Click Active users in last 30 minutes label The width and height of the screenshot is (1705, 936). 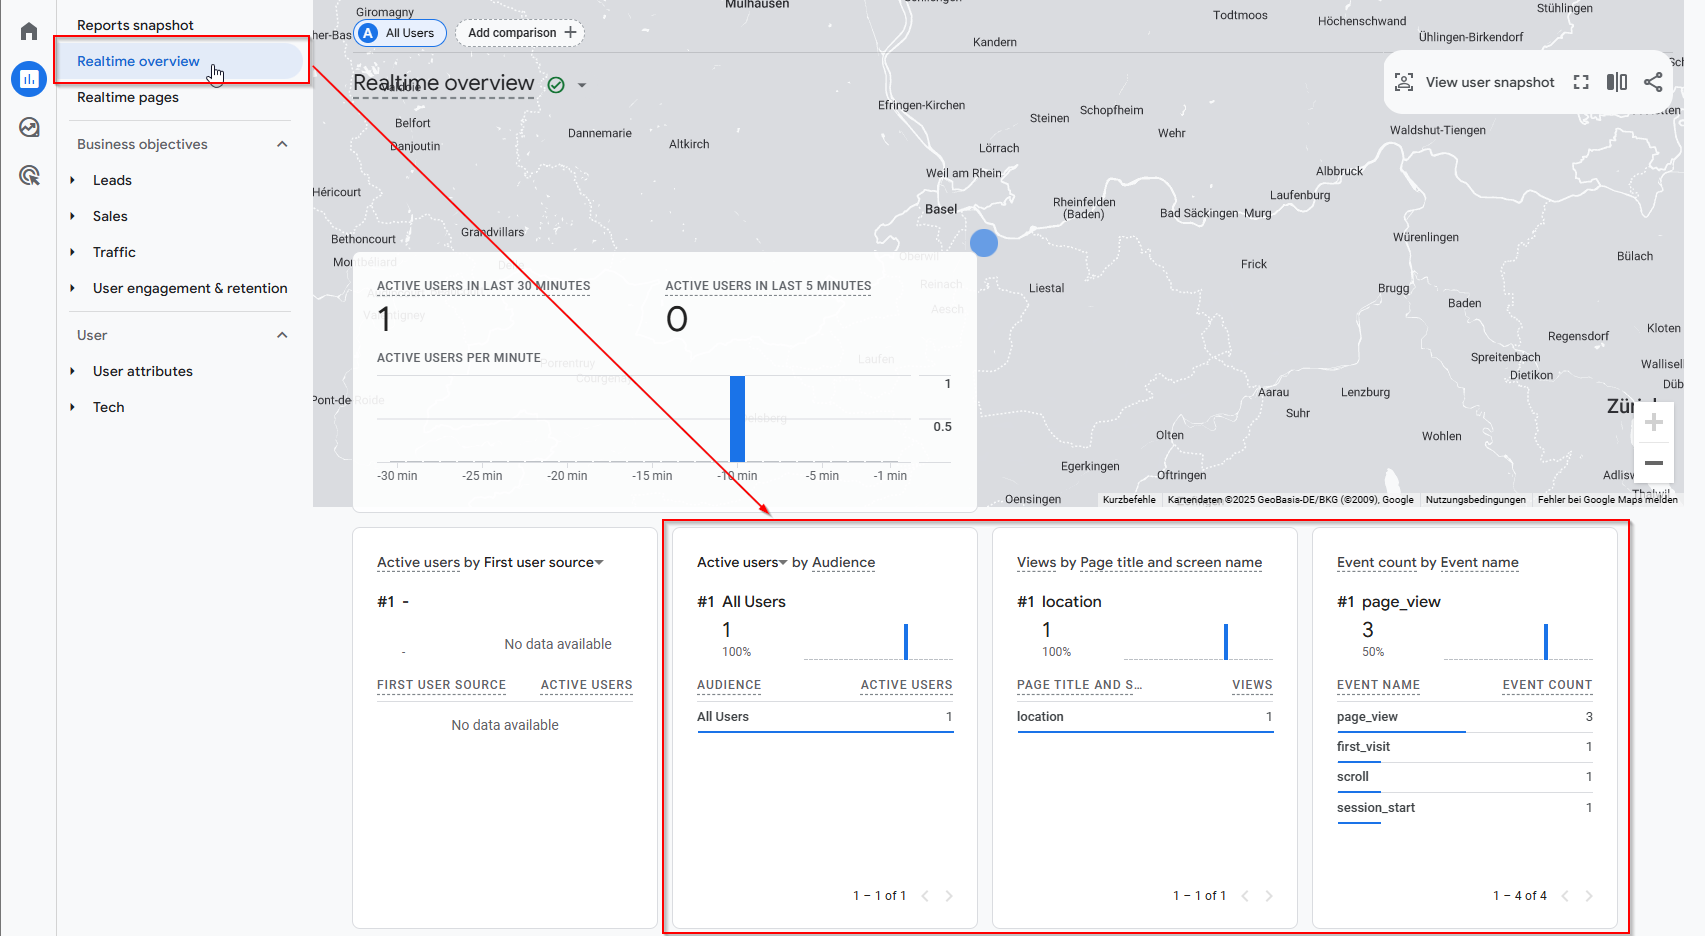point(483,286)
